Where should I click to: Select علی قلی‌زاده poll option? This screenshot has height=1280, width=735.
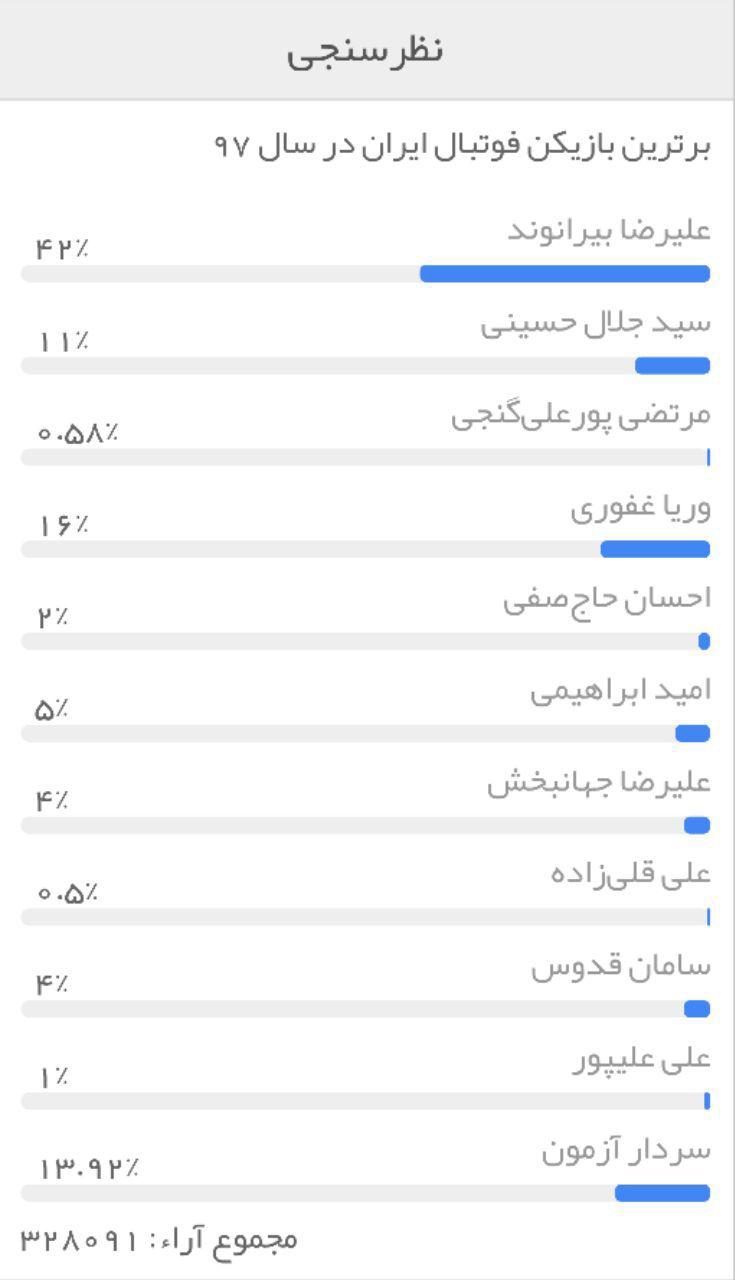pos(630,874)
